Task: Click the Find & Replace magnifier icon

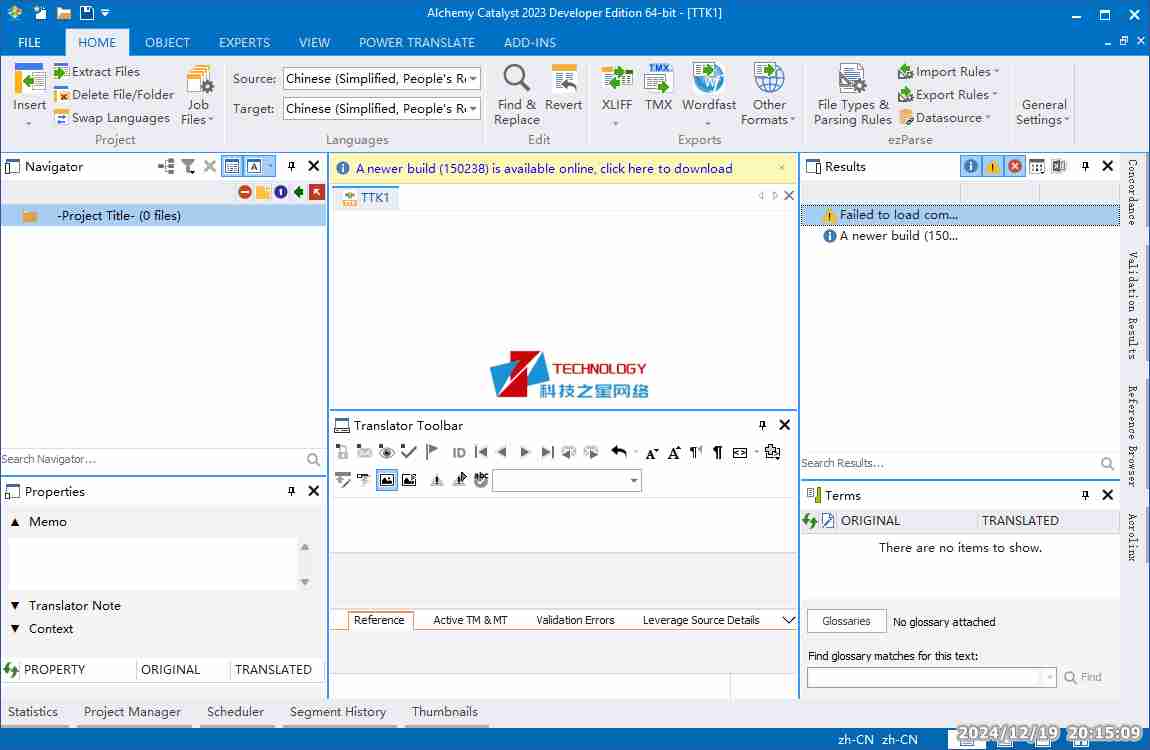Action: [516, 79]
